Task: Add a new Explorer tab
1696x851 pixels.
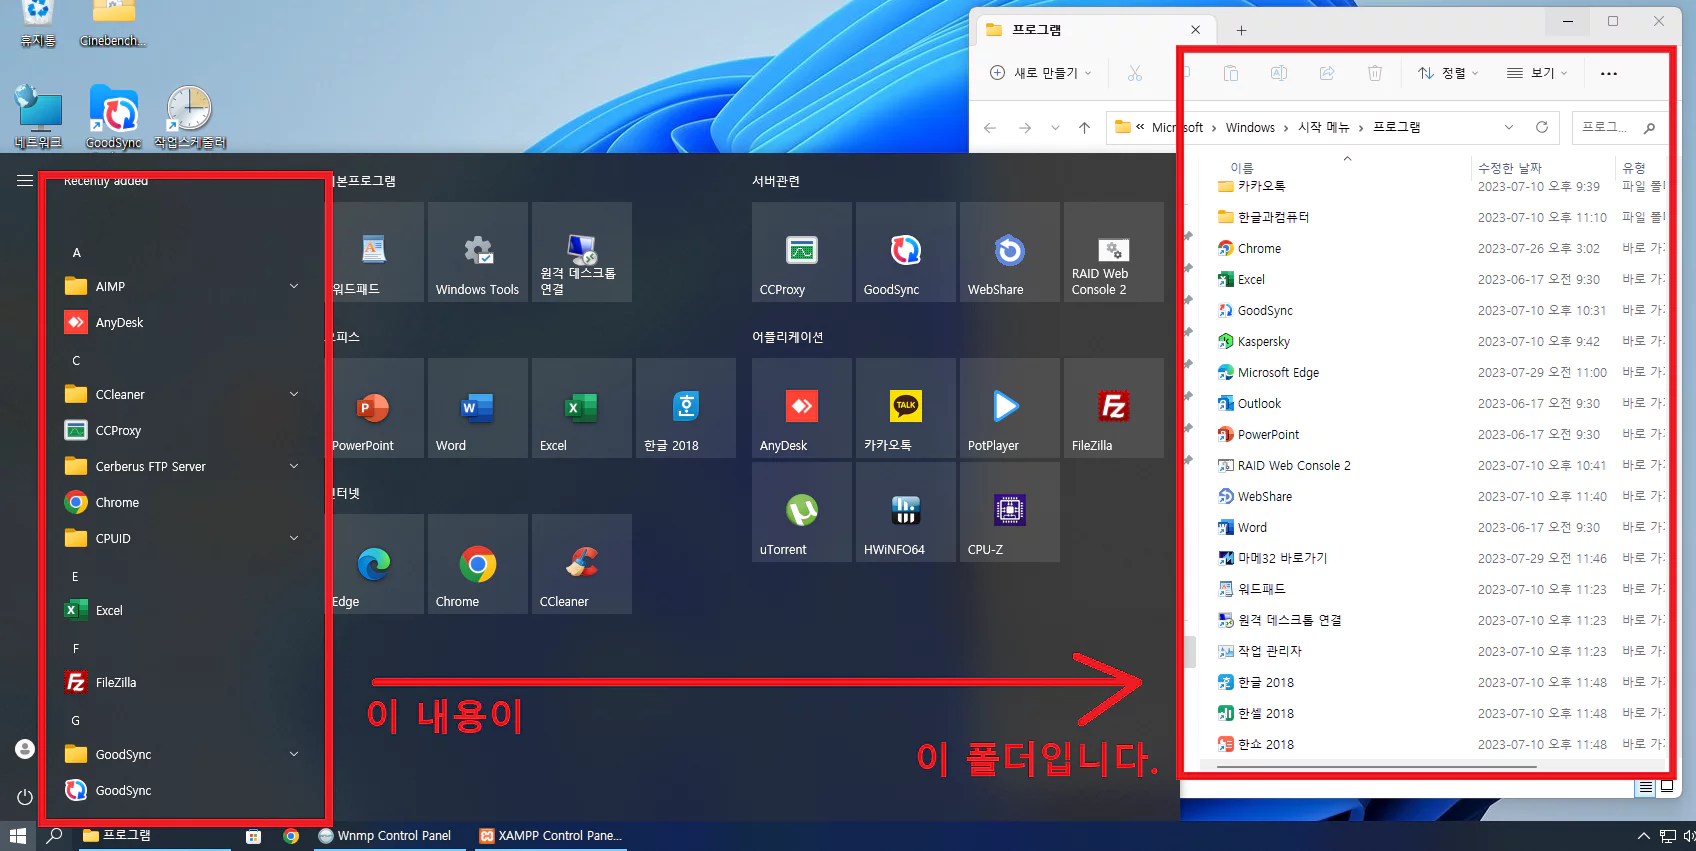Action: pyautogui.click(x=1241, y=30)
